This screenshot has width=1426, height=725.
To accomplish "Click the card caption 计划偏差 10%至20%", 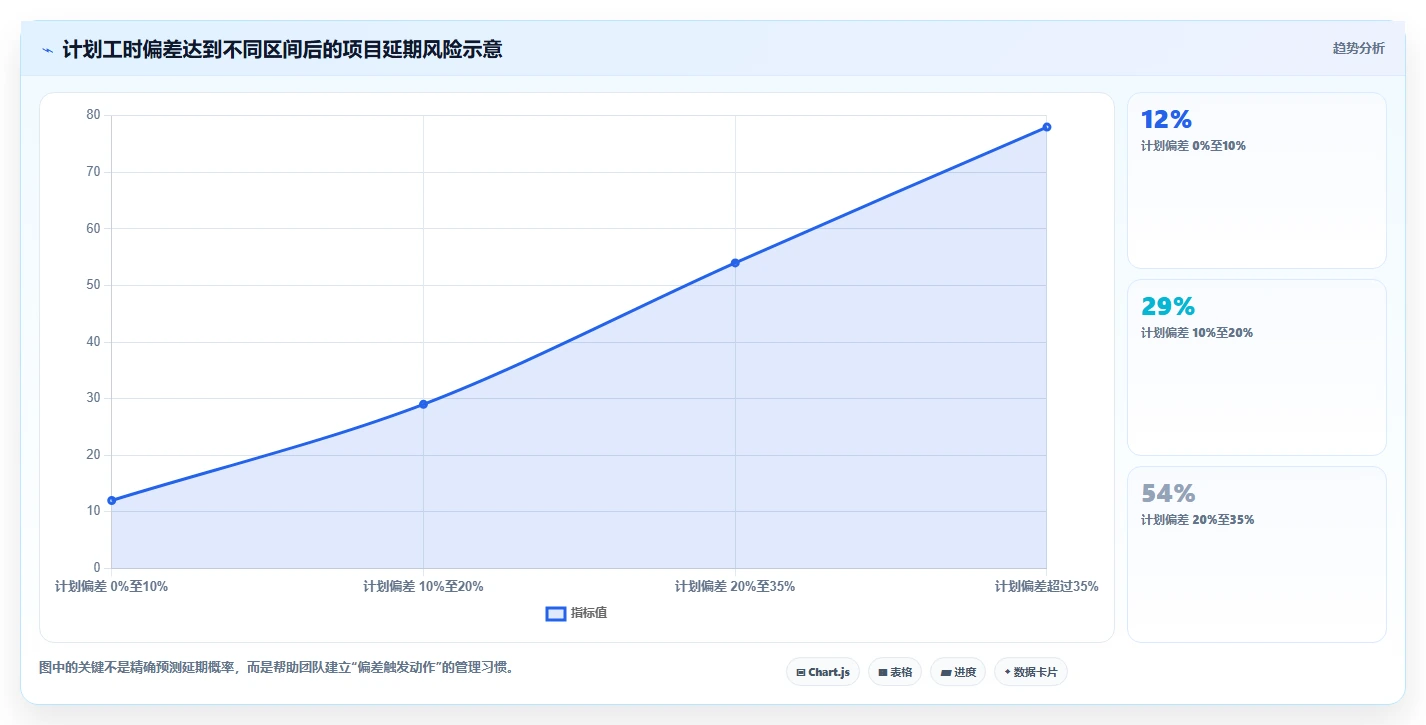I will pyautogui.click(x=1197, y=333).
